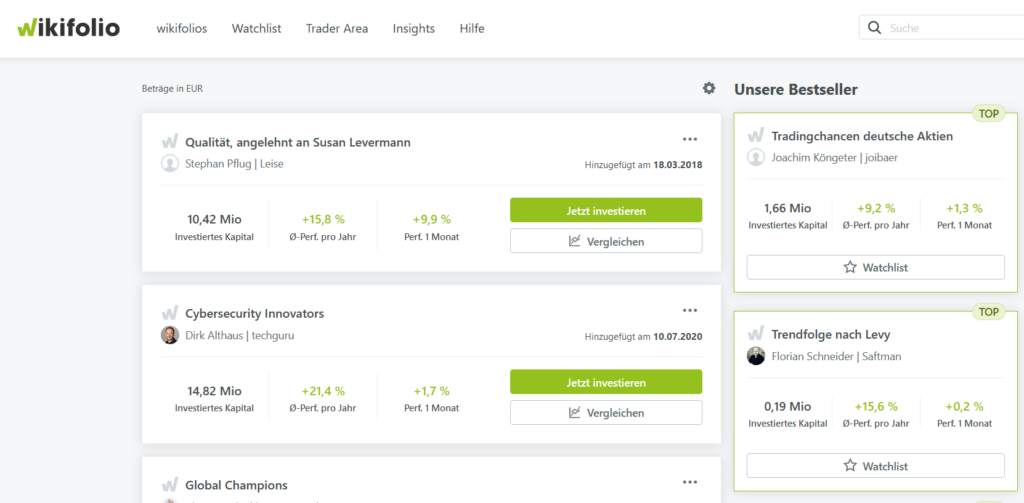
Task: Open three-dot menu for Cybersecurity Innovators
Action: [690, 310]
